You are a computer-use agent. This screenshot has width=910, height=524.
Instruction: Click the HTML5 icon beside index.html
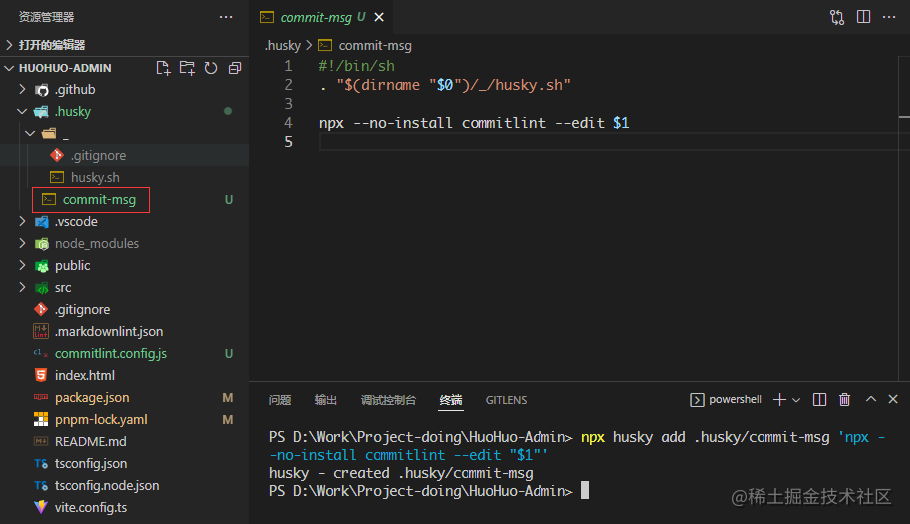pos(41,375)
